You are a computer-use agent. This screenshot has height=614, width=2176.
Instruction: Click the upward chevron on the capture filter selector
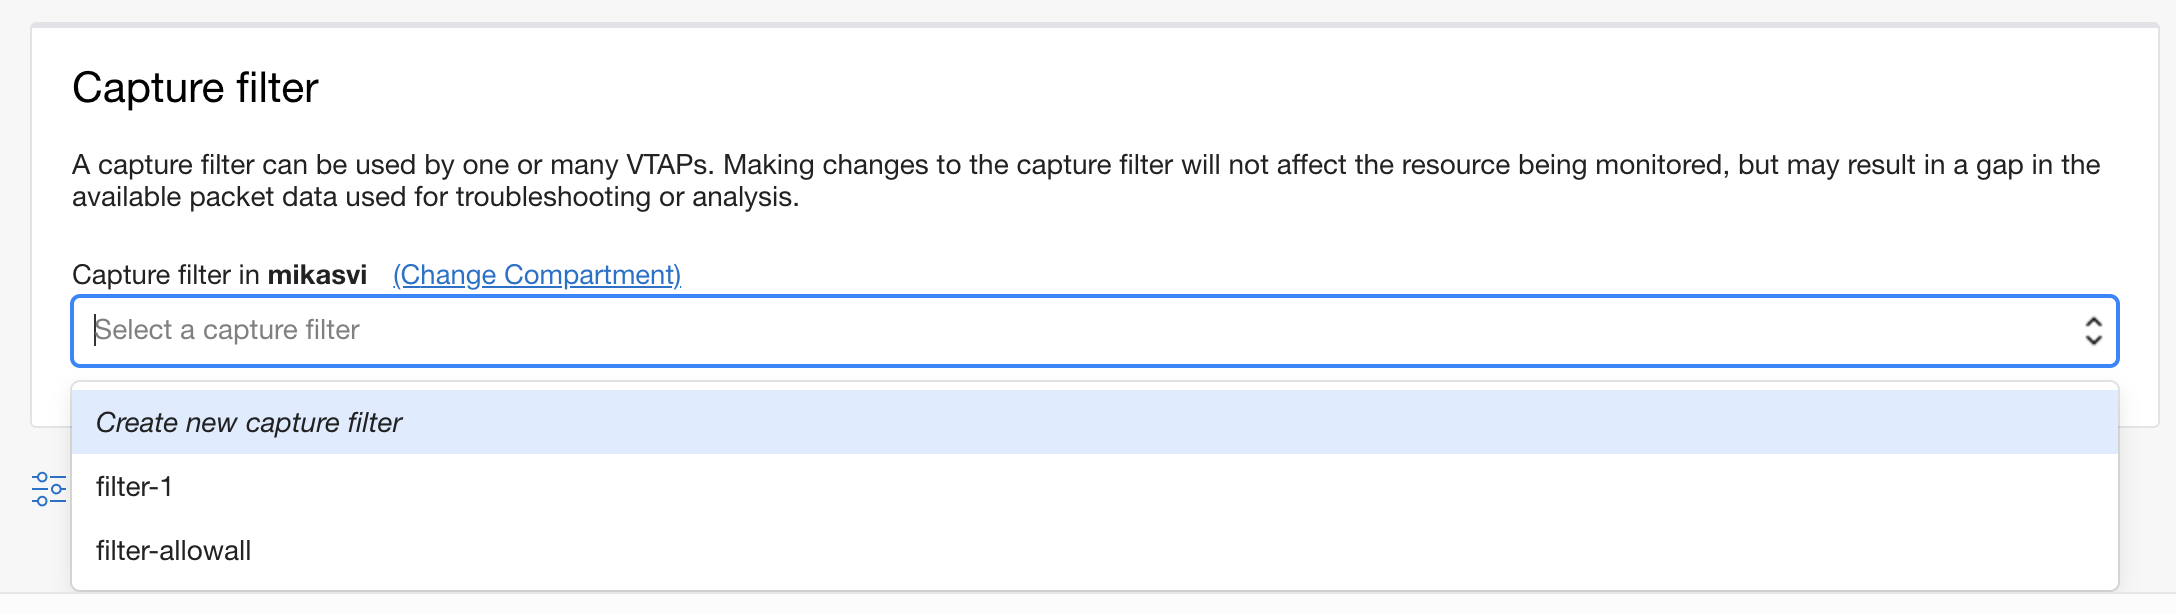[2094, 322]
